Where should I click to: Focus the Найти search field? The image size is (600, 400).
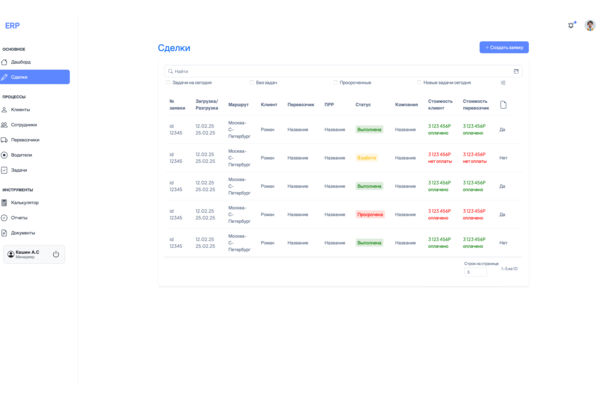pos(343,72)
